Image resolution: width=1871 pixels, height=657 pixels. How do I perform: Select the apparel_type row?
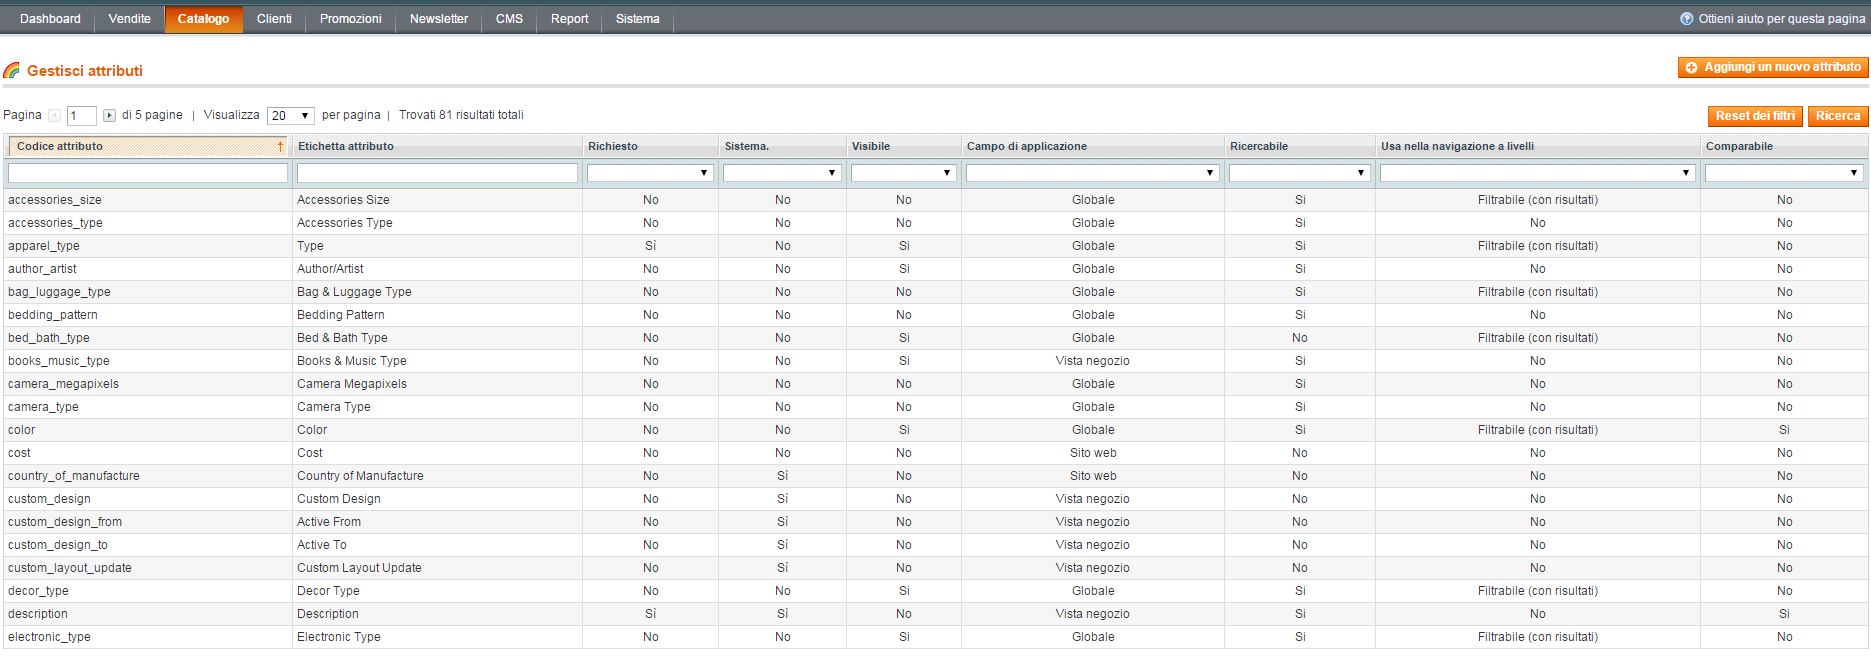click(935, 246)
